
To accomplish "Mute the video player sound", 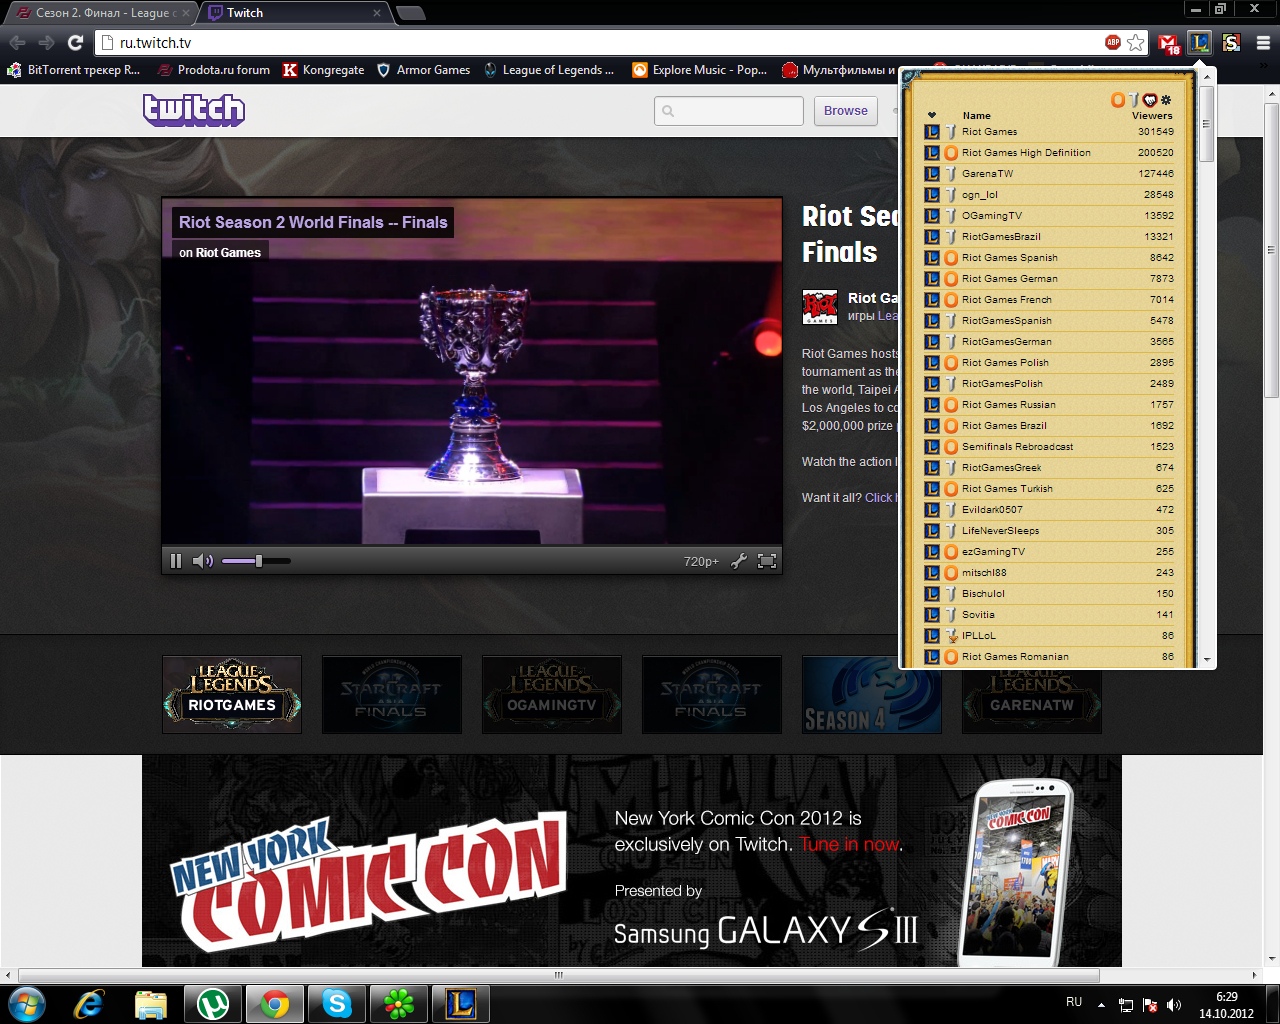I will click(202, 561).
